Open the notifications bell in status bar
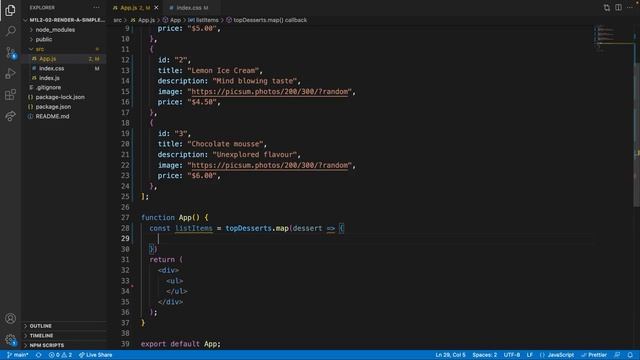 pos(630,355)
